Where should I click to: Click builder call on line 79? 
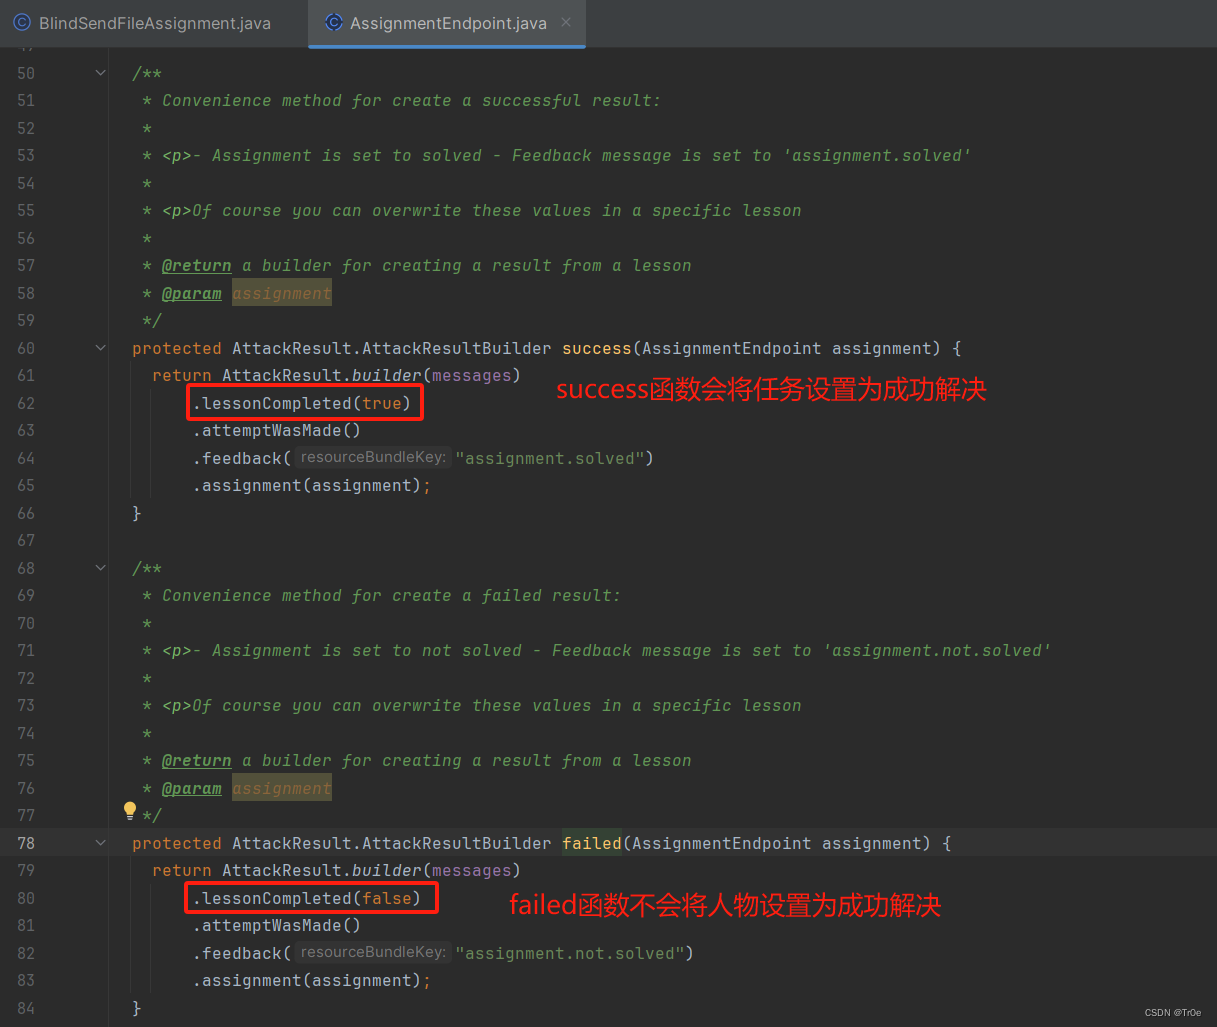[387, 870]
